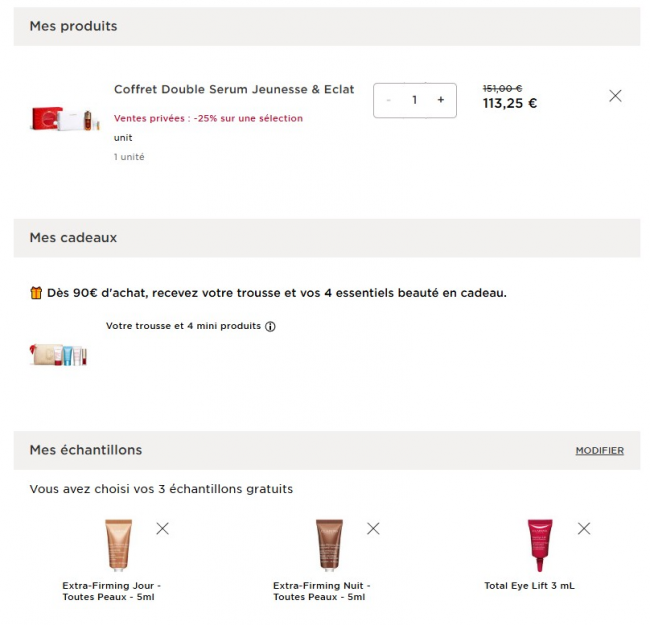Click Total Eye Lift sample image
Viewport: 650px width, 625px height.
coord(540,544)
